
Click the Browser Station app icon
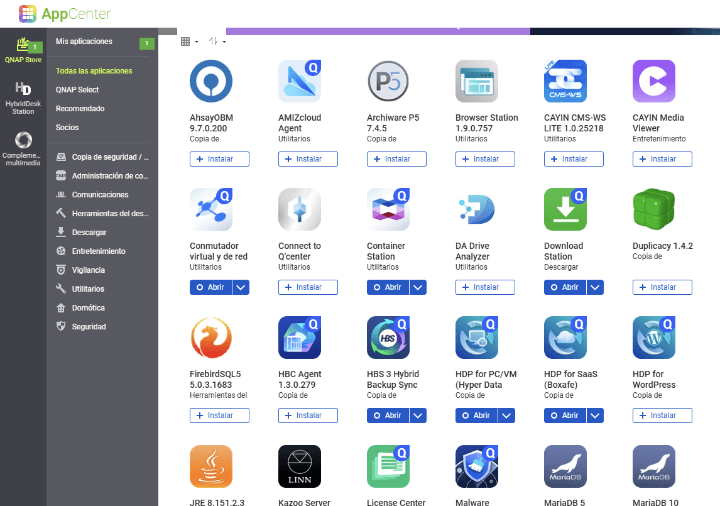pyautogui.click(x=477, y=81)
